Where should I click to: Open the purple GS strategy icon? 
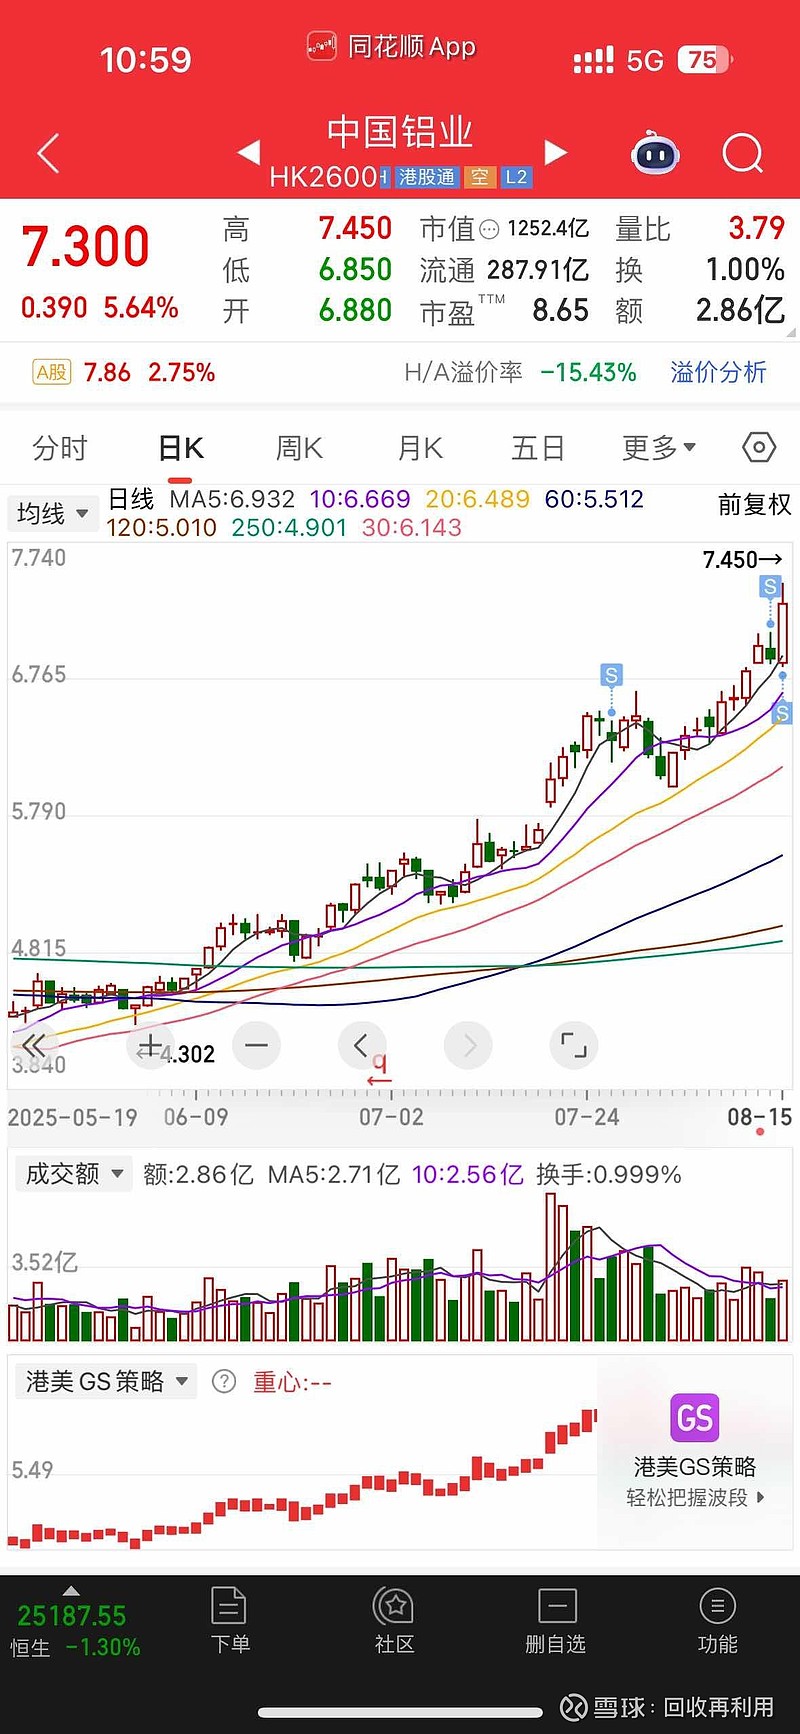pos(695,1417)
